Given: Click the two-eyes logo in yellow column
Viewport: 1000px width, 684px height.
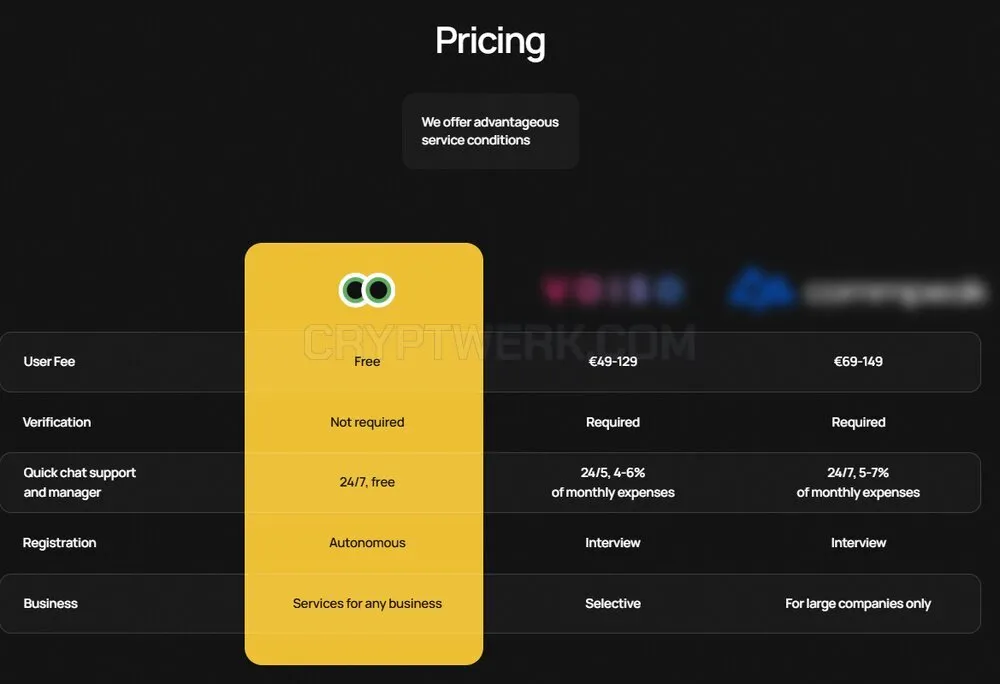Looking at the screenshot, I should click(367, 290).
